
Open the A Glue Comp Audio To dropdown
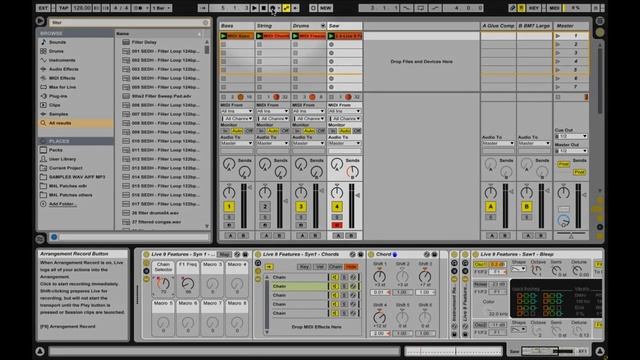point(498,143)
